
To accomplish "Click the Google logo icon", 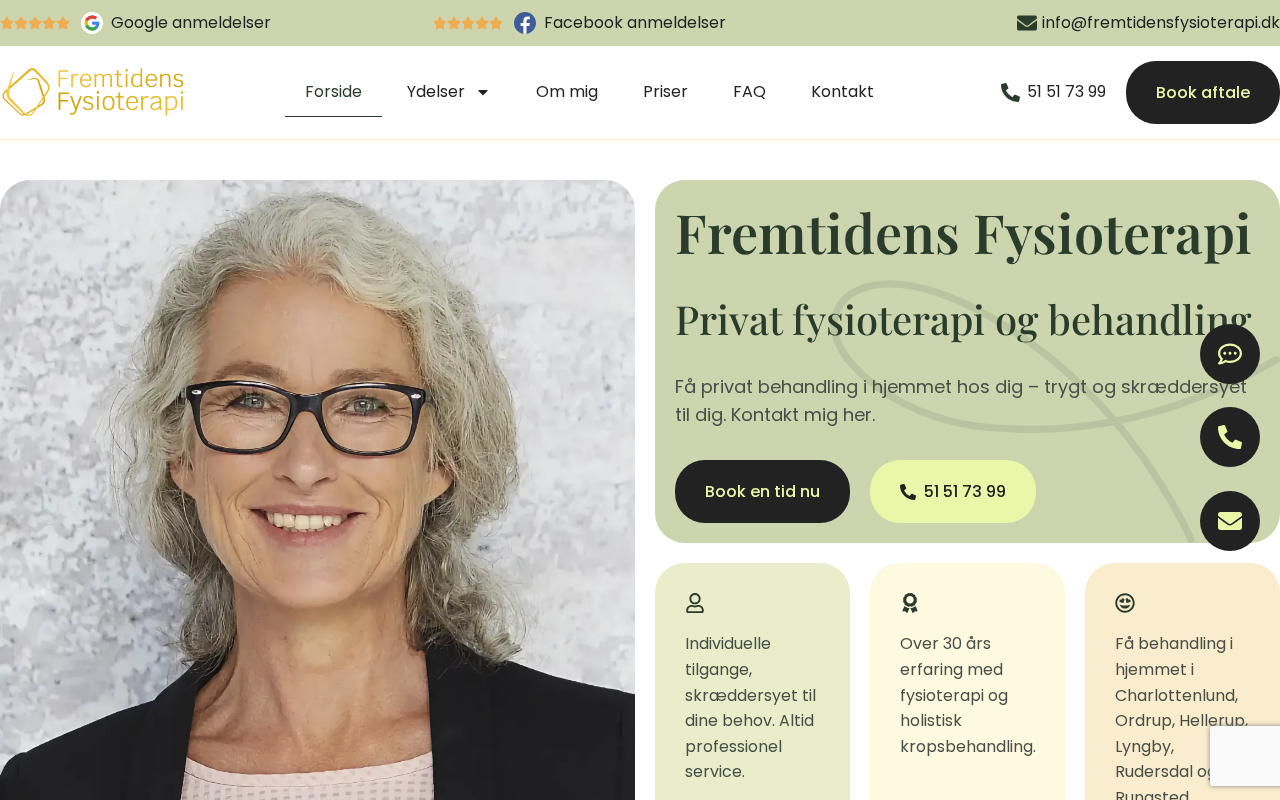I will [x=92, y=23].
